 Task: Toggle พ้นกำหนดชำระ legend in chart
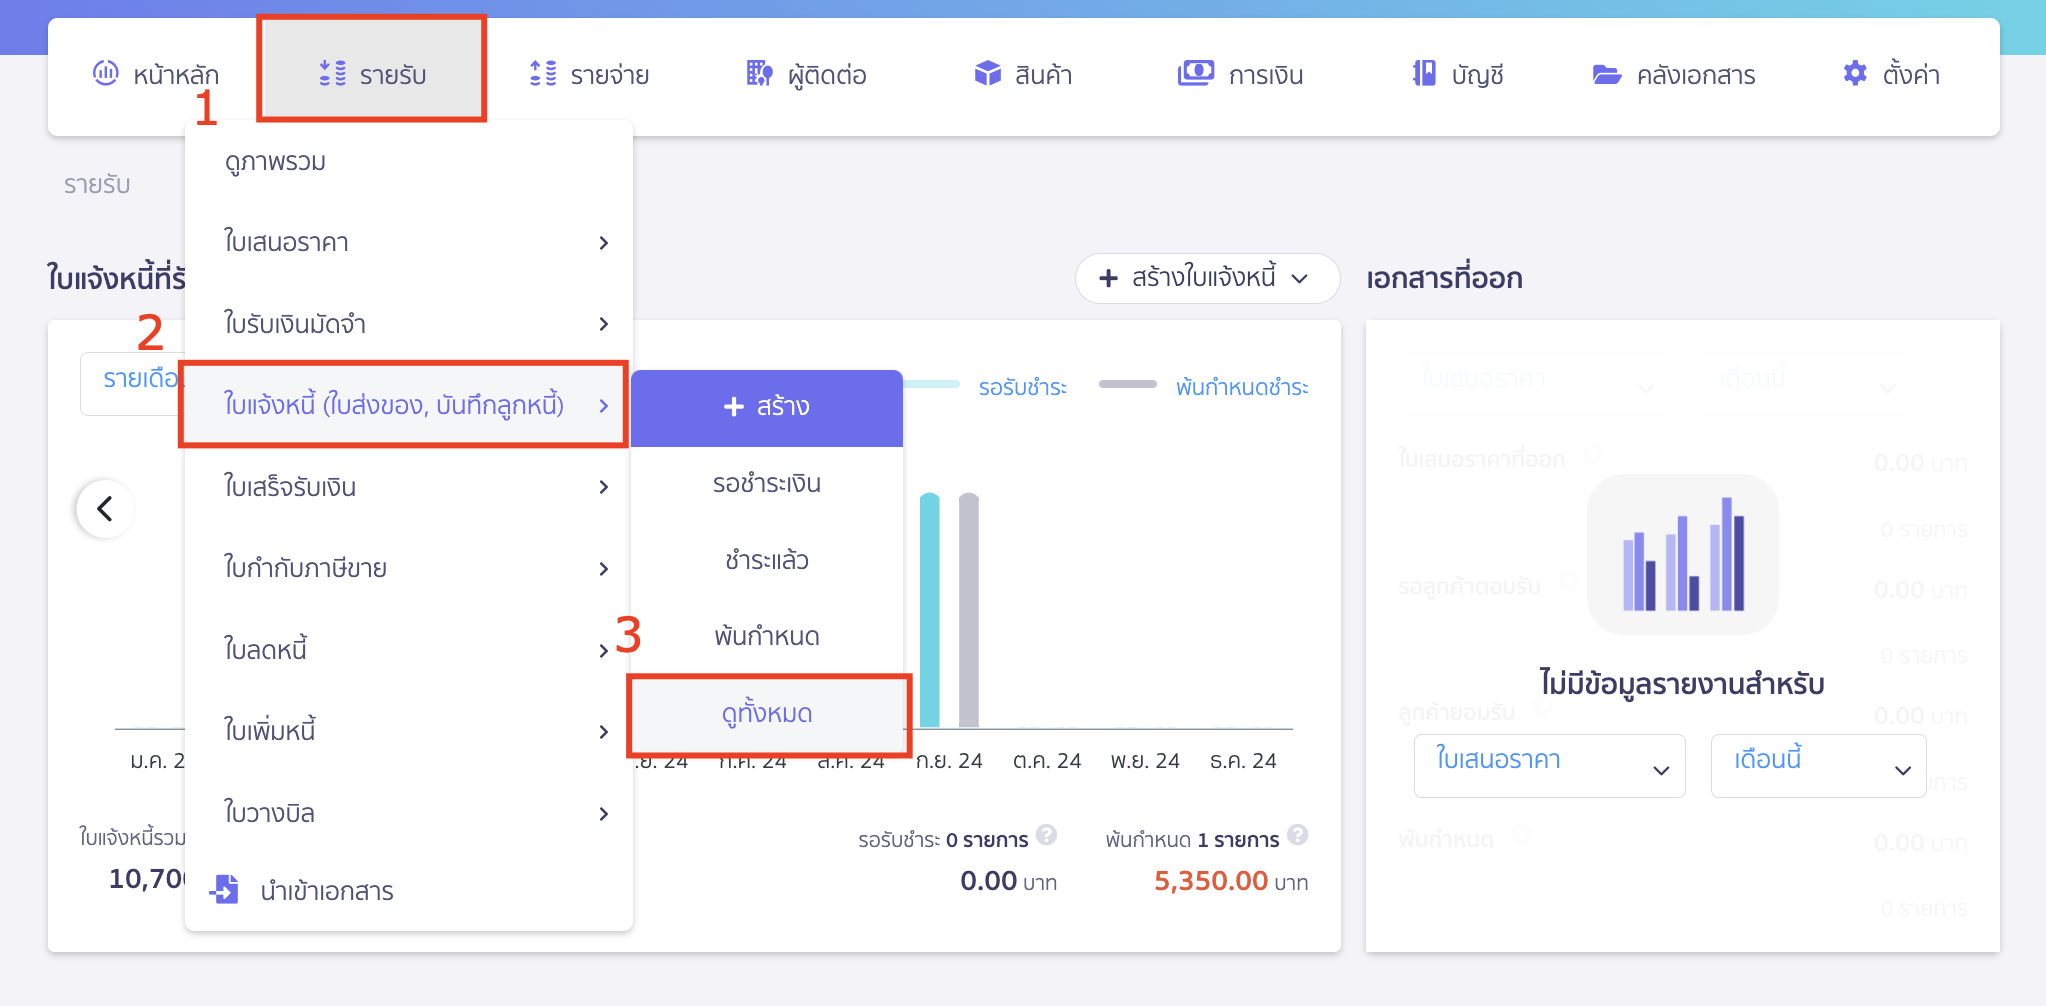(1242, 387)
